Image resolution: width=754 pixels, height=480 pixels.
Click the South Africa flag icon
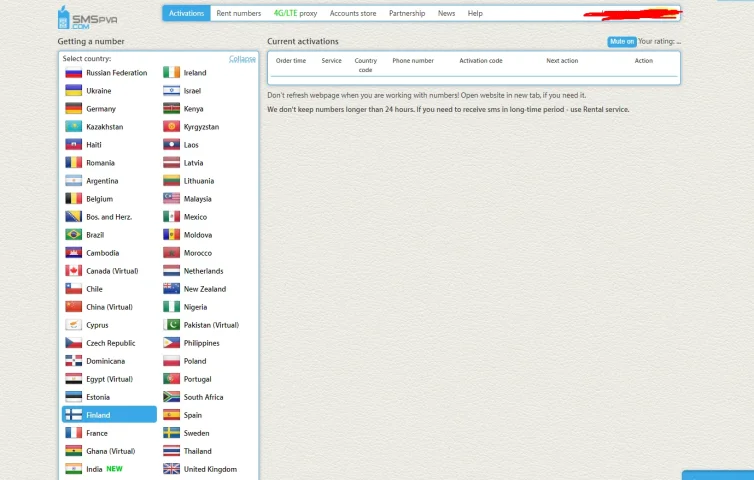coord(171,397)
